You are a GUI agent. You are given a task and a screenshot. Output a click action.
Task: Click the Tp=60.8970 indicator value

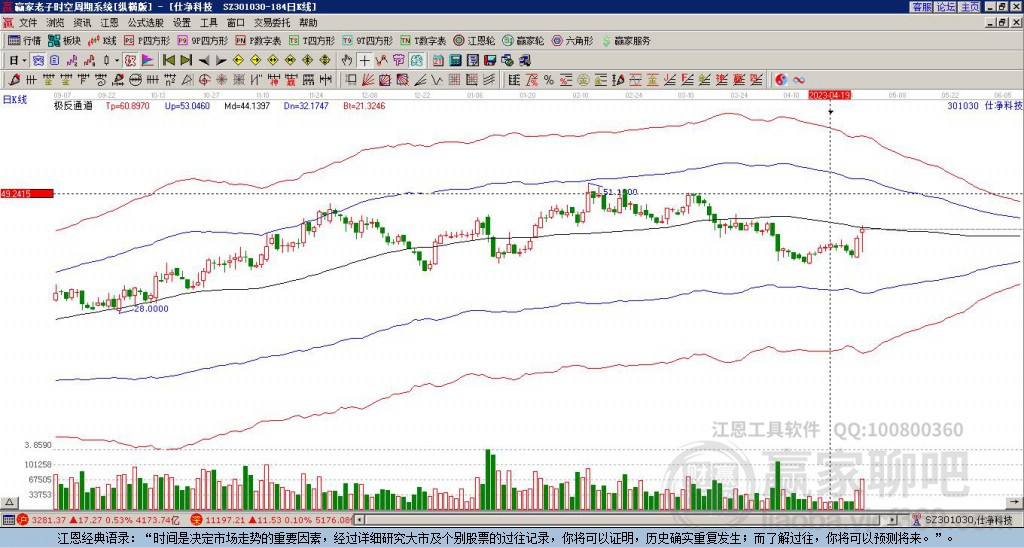[x=127, y=105]
